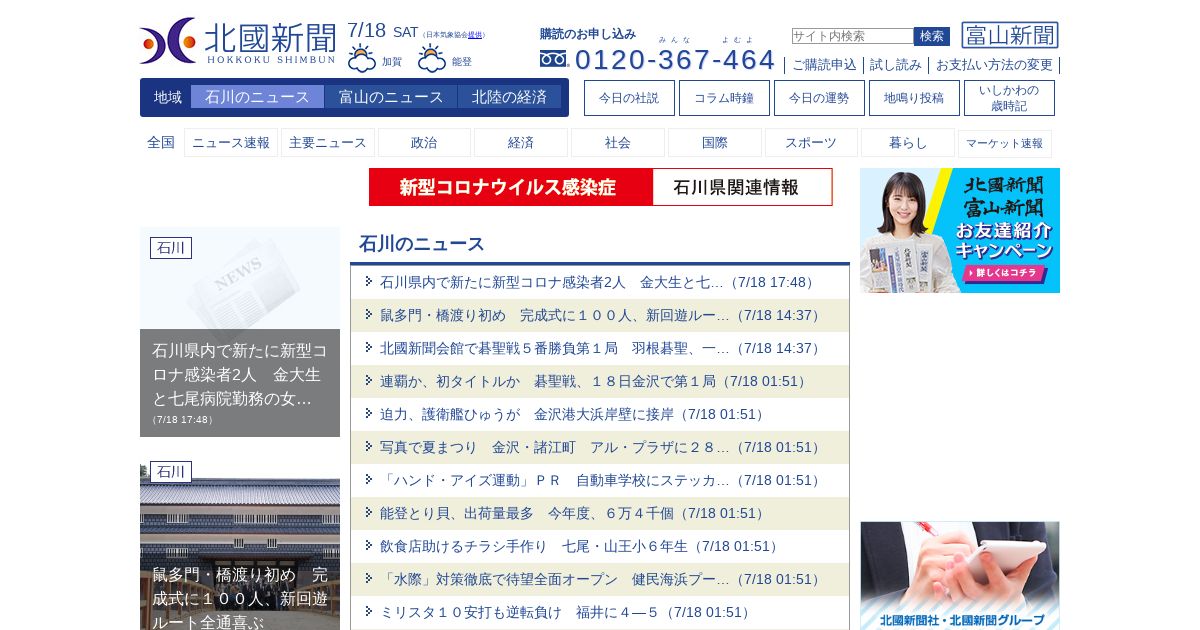Click the 石川のニュース section heading
Viewport: 1200px width, 630px height.
click(422, 243)
